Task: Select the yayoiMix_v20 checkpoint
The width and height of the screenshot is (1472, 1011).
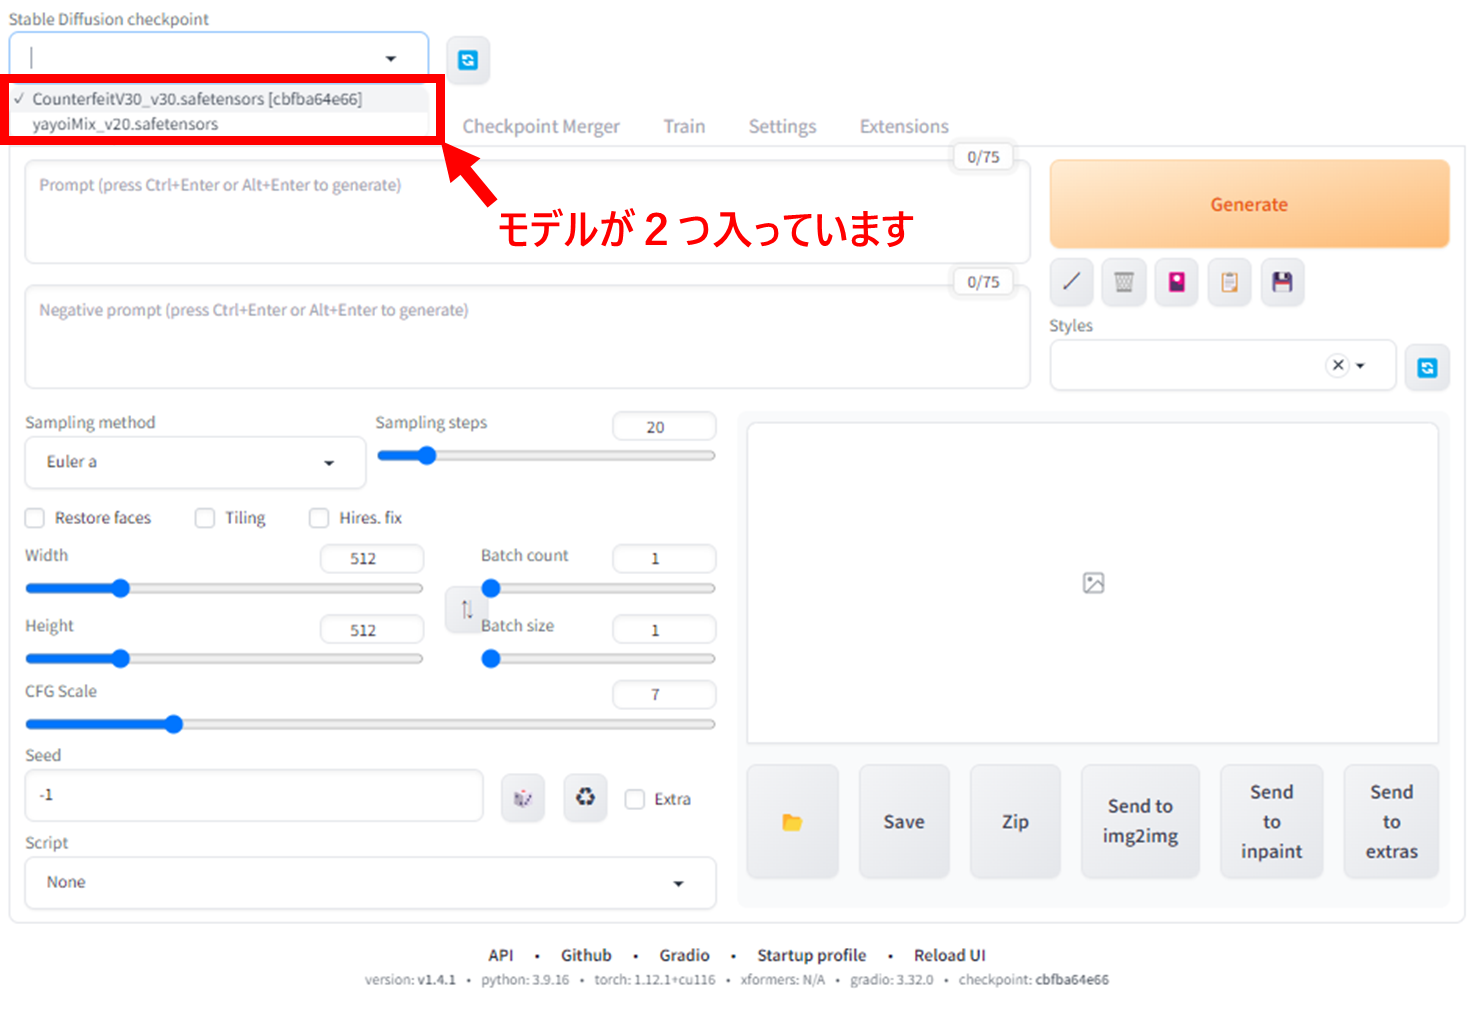Action: [125, 124]
